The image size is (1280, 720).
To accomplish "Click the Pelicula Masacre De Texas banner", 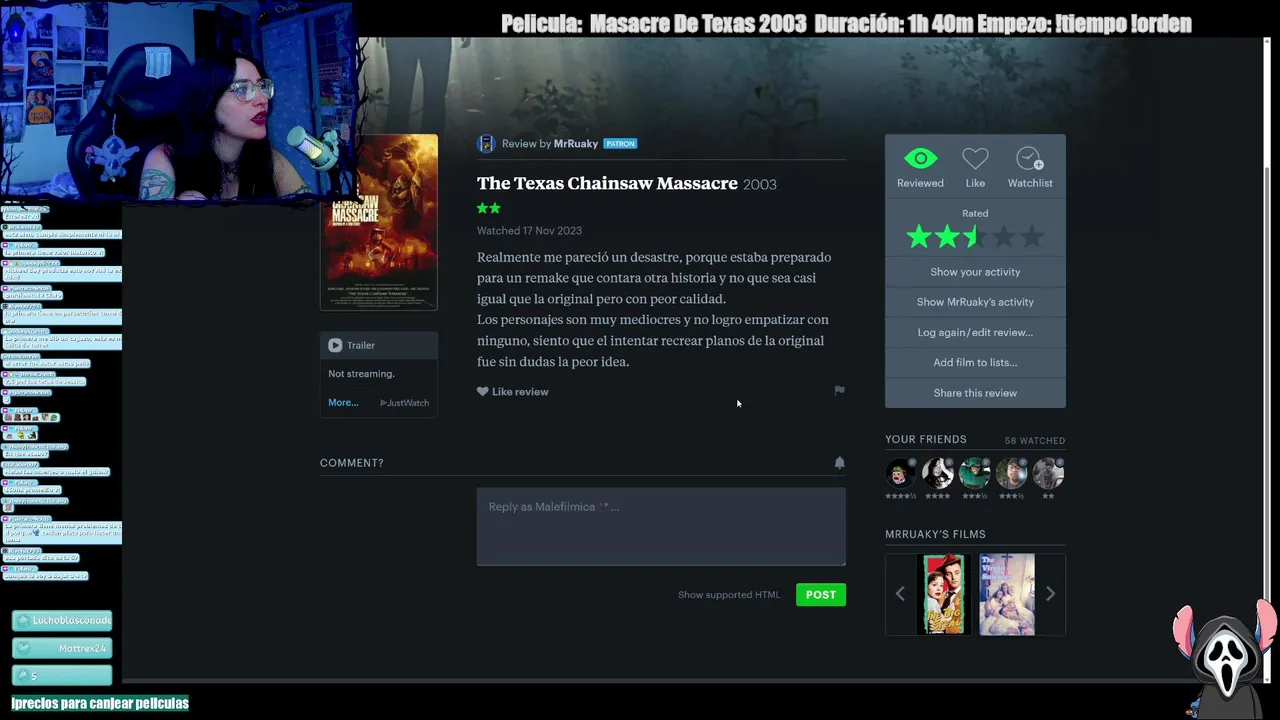I will [x=846, y=23].
